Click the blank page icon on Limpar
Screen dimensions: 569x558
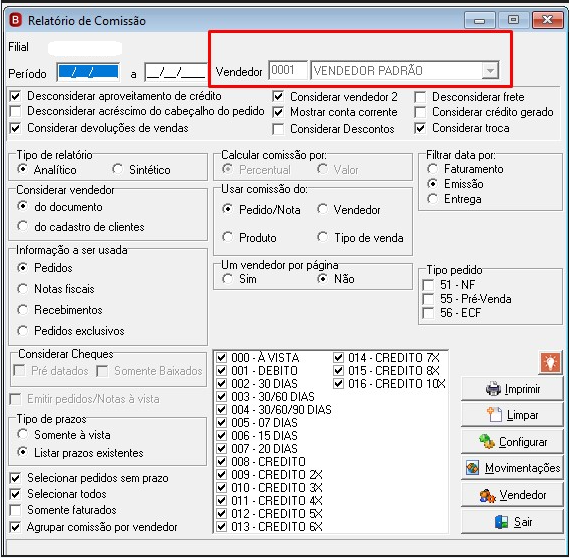tap(494, 415)
